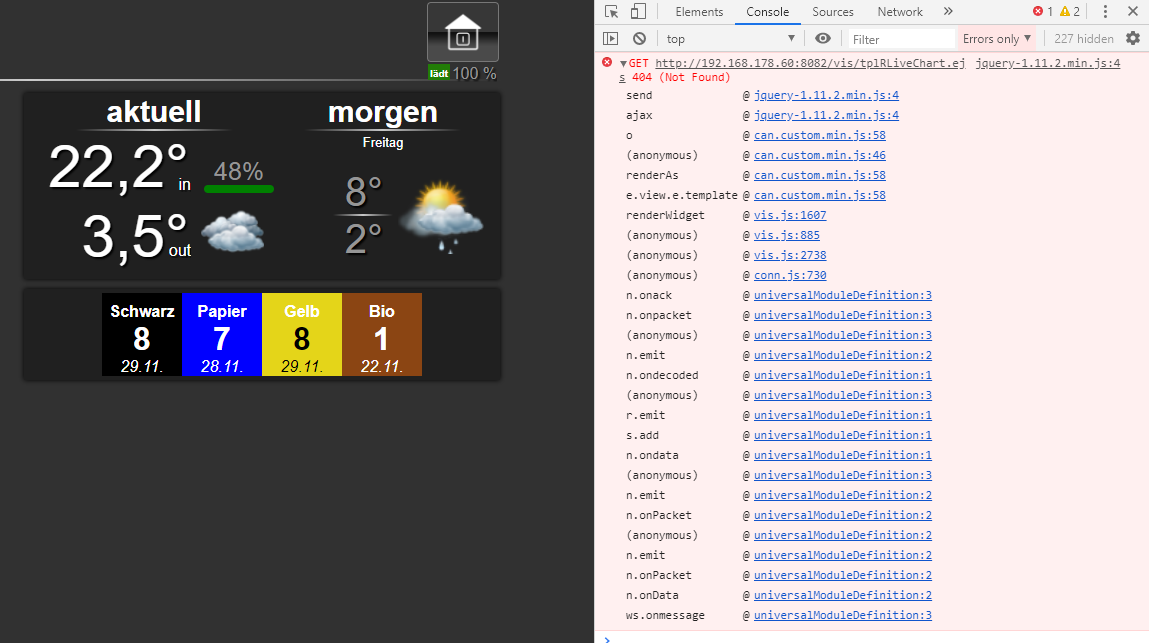Open can.custom.min.js:58 link in o row
The height and width of the screenshot is (643, 1149).
click(820, 135)
